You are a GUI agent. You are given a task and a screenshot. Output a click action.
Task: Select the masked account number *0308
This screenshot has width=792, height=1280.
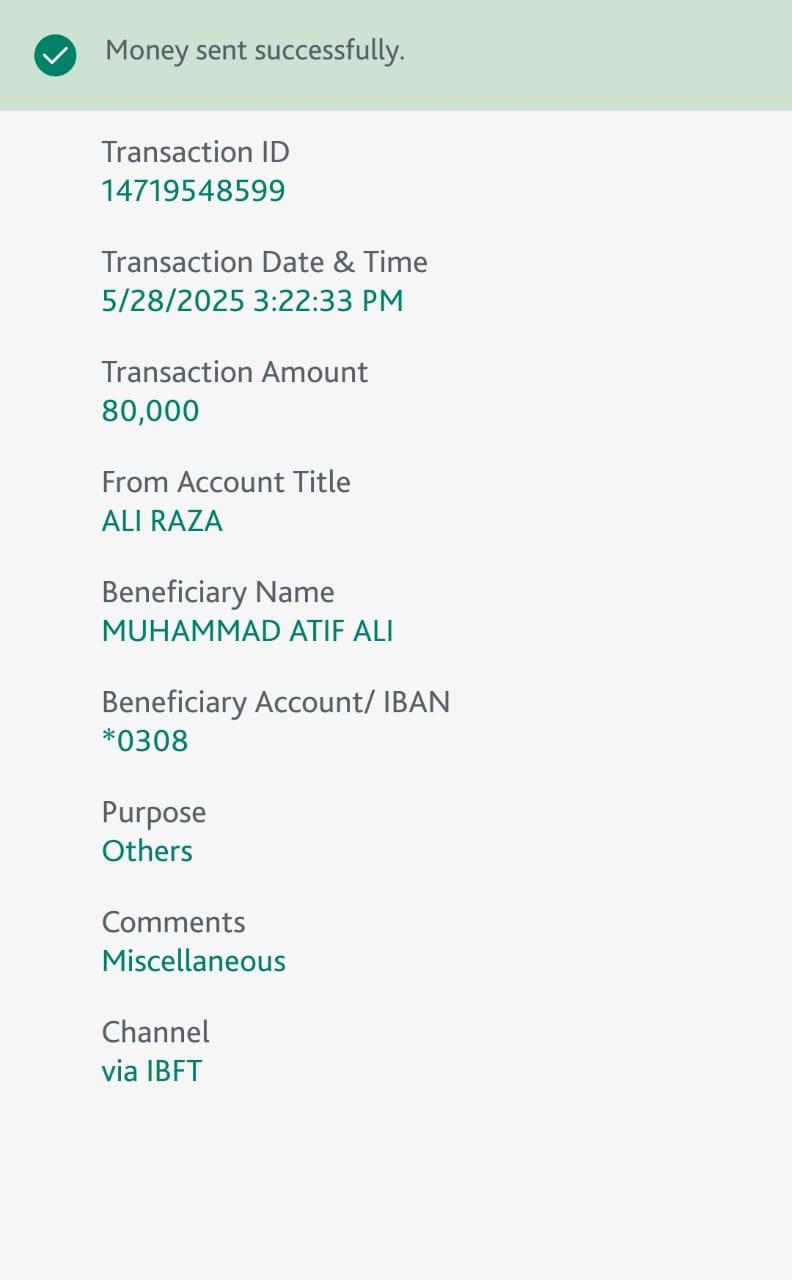coord(145,741)
